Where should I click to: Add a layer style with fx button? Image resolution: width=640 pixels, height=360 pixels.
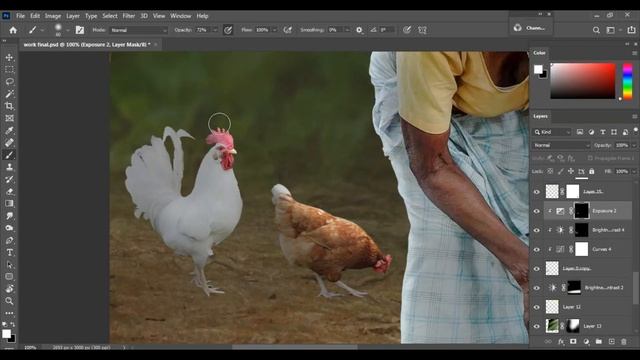(x=561, y=341)
